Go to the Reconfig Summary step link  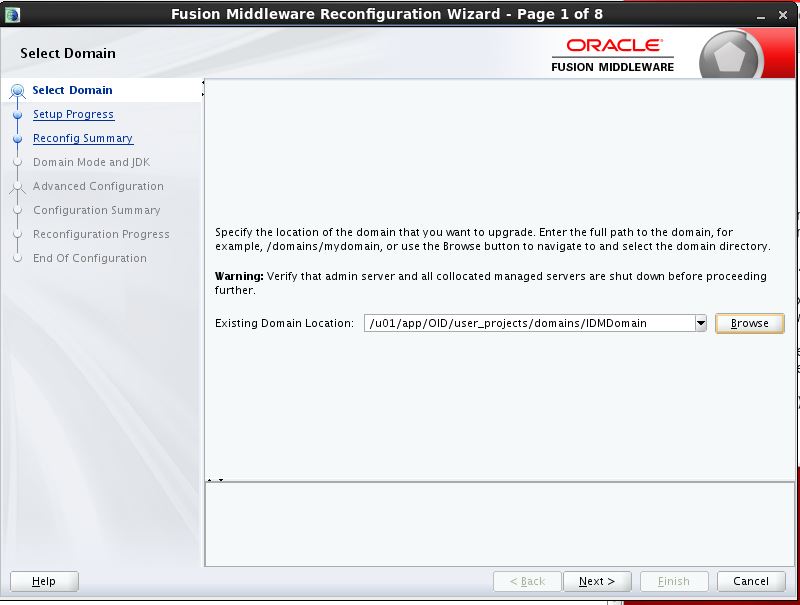pyautogui.click(x=83, y=138)
